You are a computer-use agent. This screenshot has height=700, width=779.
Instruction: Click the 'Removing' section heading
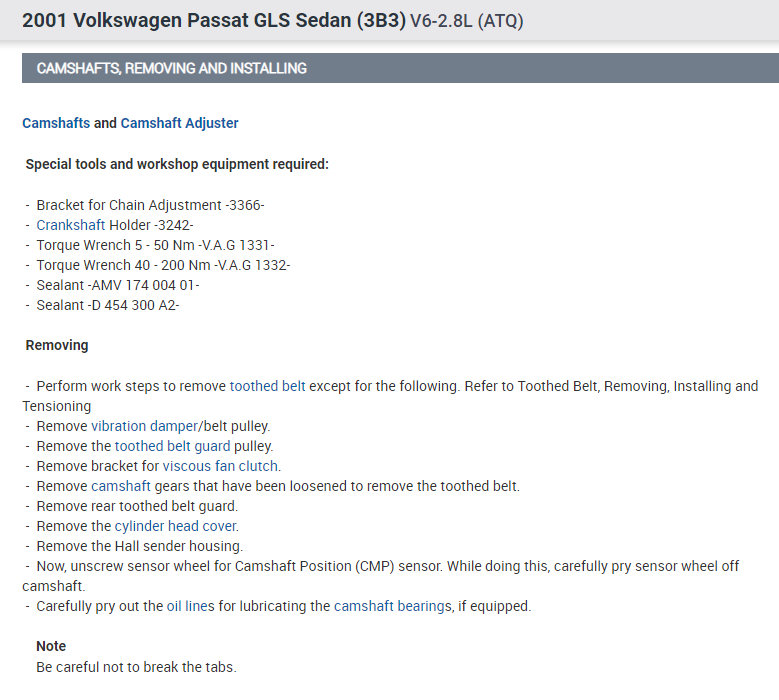pos(57,345)
